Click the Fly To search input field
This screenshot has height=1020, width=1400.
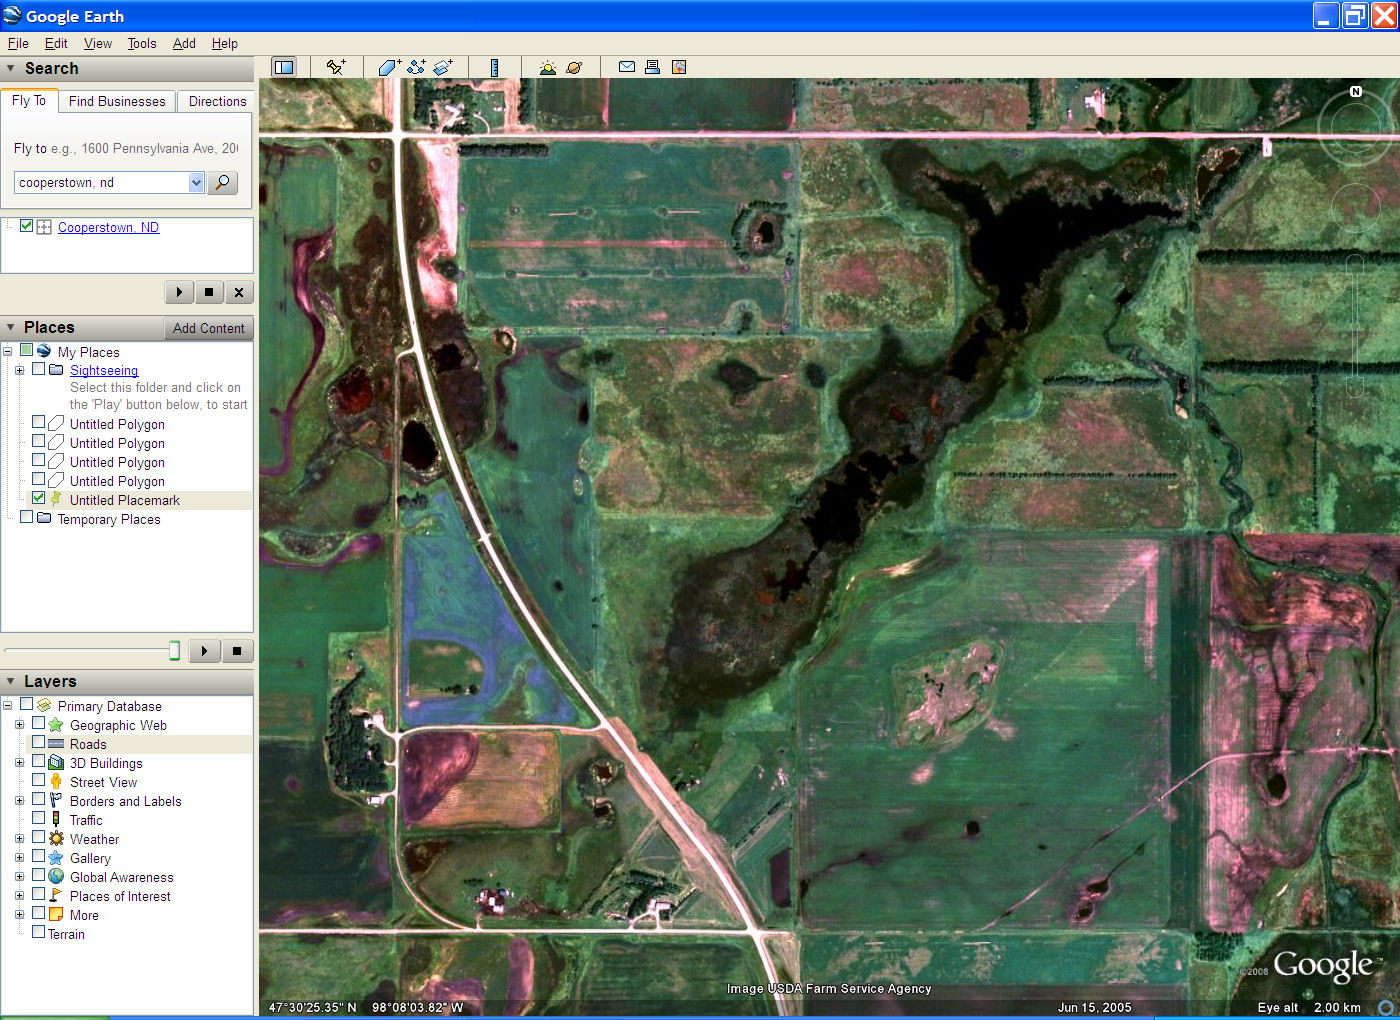(102, 182)
